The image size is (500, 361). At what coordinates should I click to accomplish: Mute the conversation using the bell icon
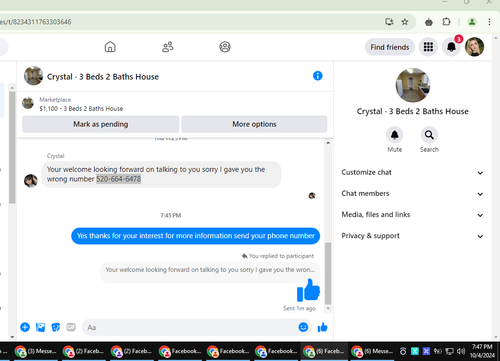coord(395,135)
